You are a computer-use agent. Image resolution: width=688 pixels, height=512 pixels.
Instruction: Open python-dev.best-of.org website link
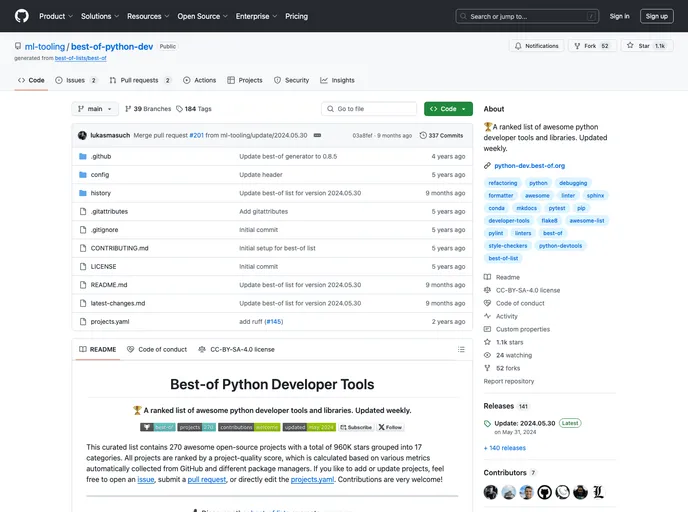(530, 165)
